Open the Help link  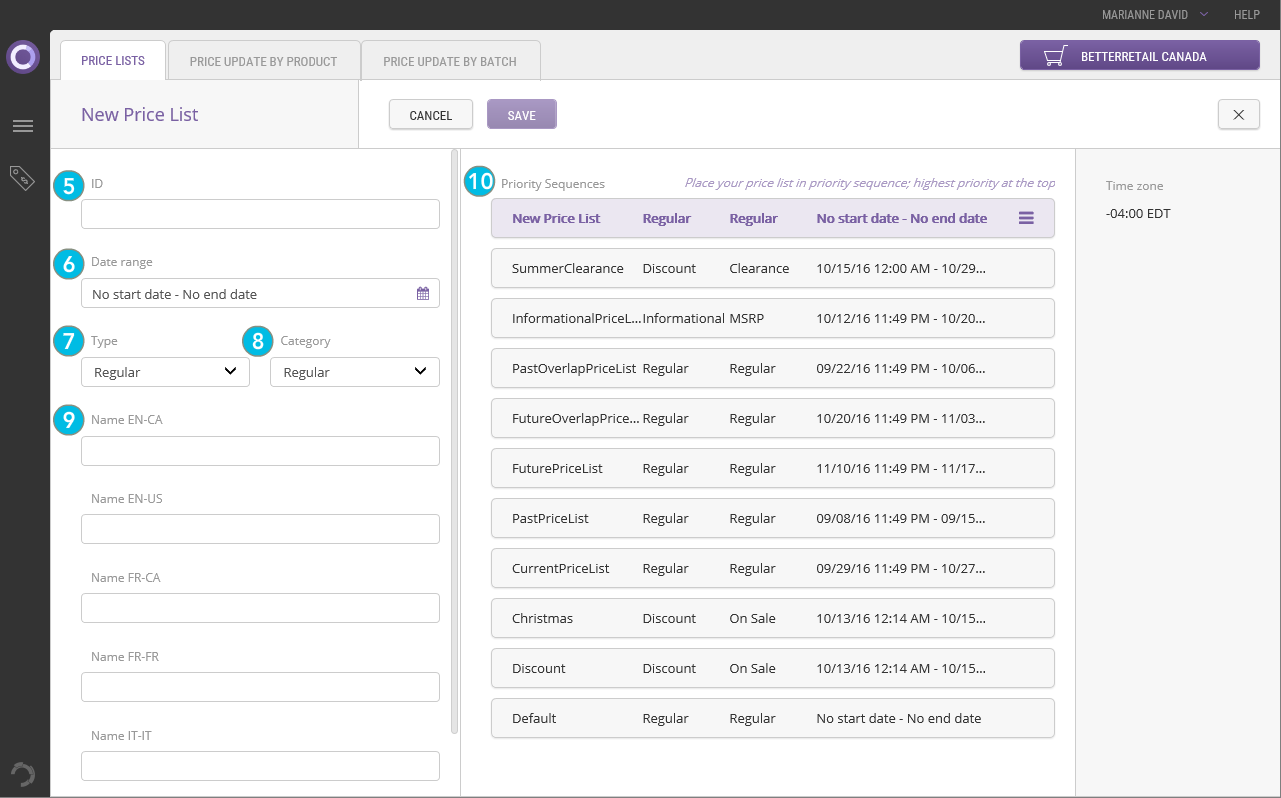[x=1246, y=14]
